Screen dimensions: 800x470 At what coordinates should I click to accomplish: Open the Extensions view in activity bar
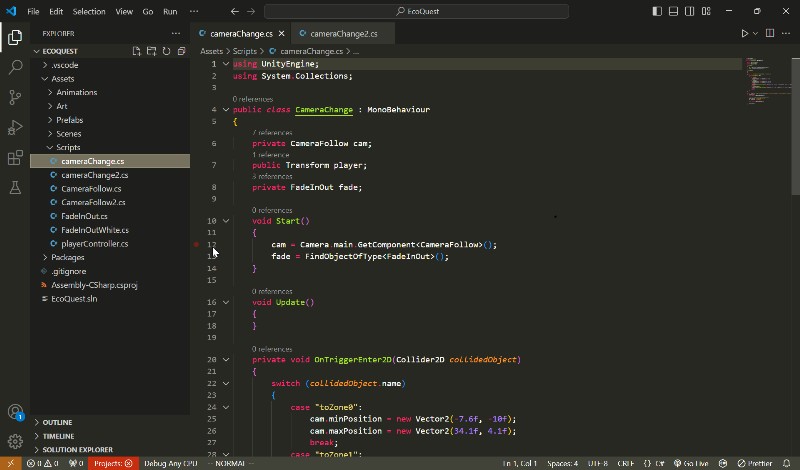tap(15, 157)
